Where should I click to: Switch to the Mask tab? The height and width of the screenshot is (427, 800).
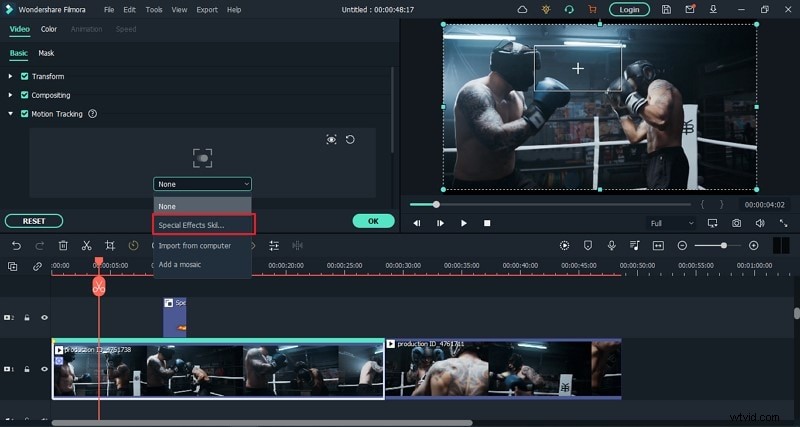pos(46,53)
